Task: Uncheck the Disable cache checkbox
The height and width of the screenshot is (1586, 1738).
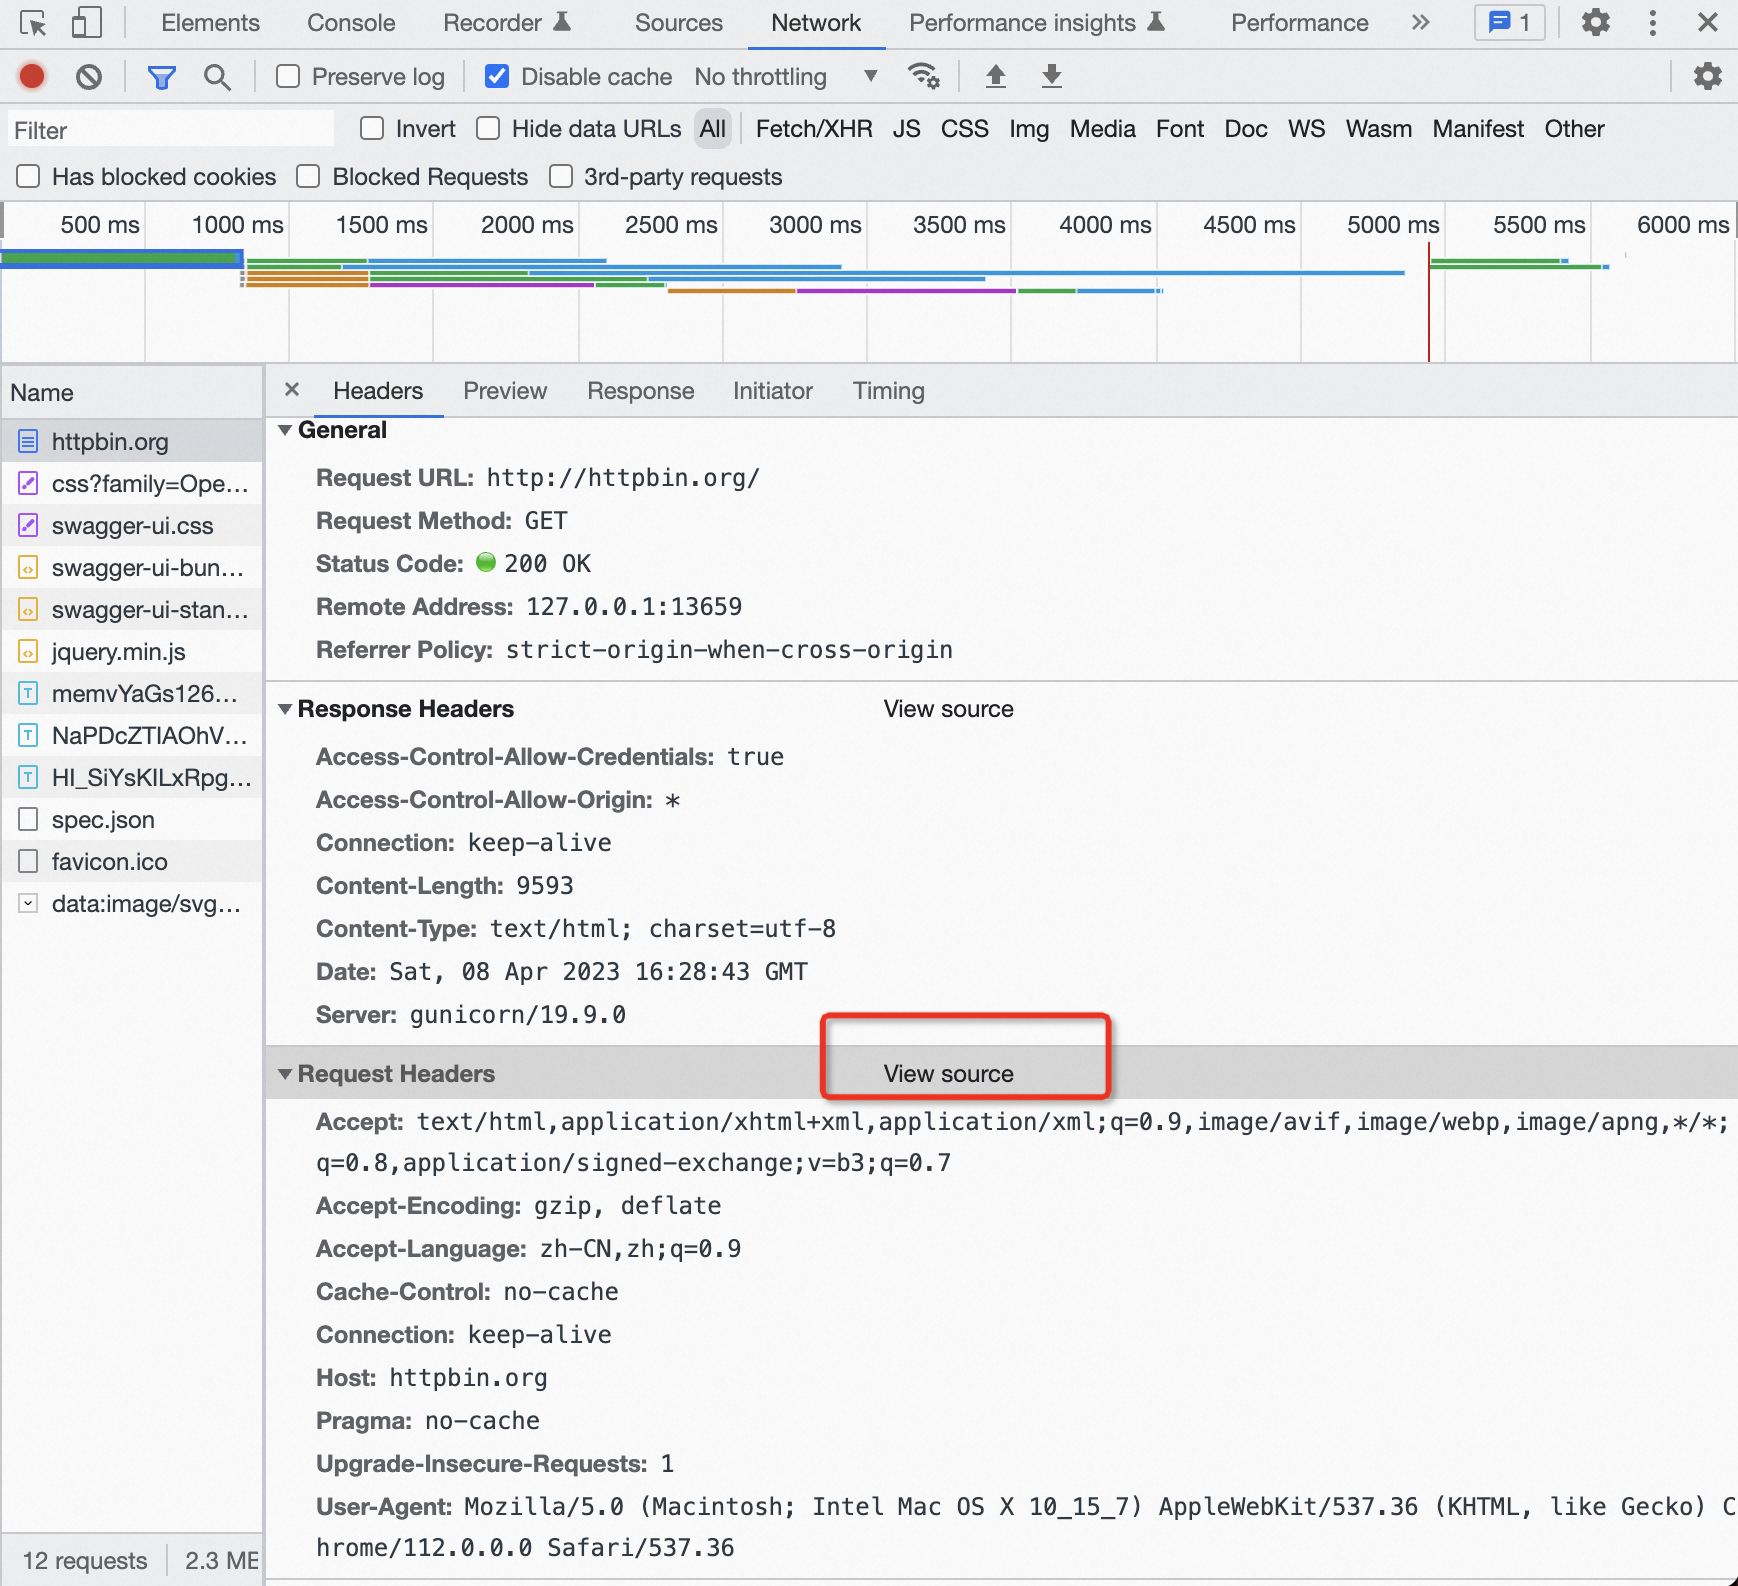Action: [496, 76]
